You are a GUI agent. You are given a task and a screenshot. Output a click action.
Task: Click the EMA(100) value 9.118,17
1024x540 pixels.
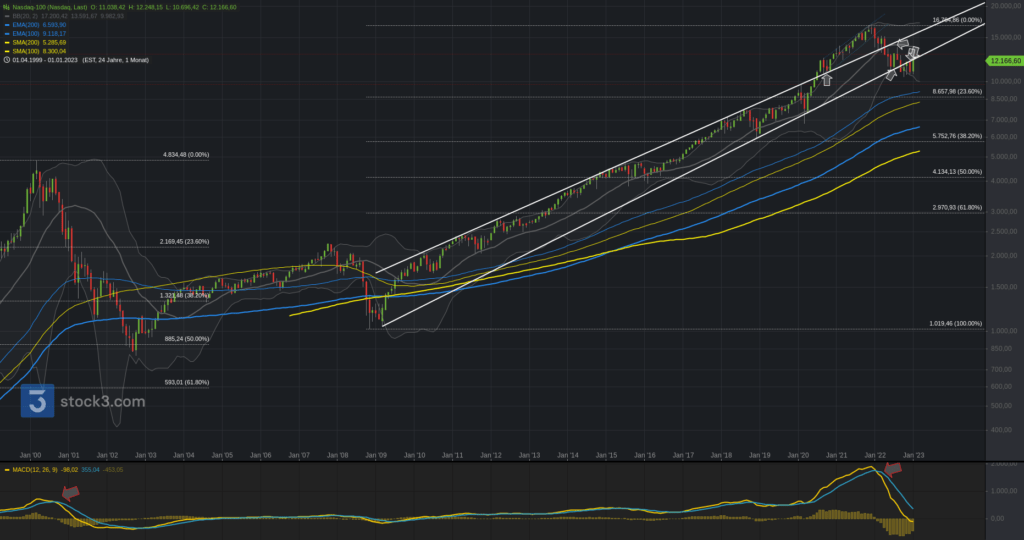coord(54,33)
